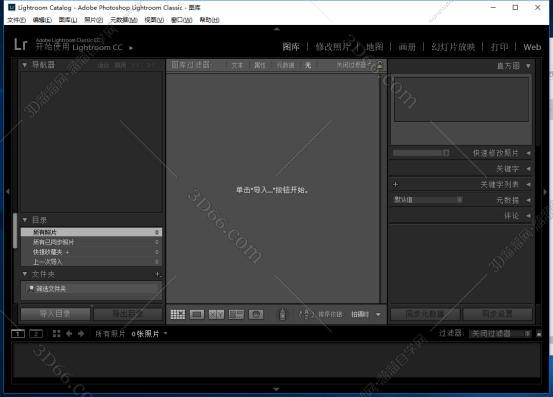Open the 帮助 Help menu
The width and height of the screenshot is (553, 397).
click(x=209, y=20)
